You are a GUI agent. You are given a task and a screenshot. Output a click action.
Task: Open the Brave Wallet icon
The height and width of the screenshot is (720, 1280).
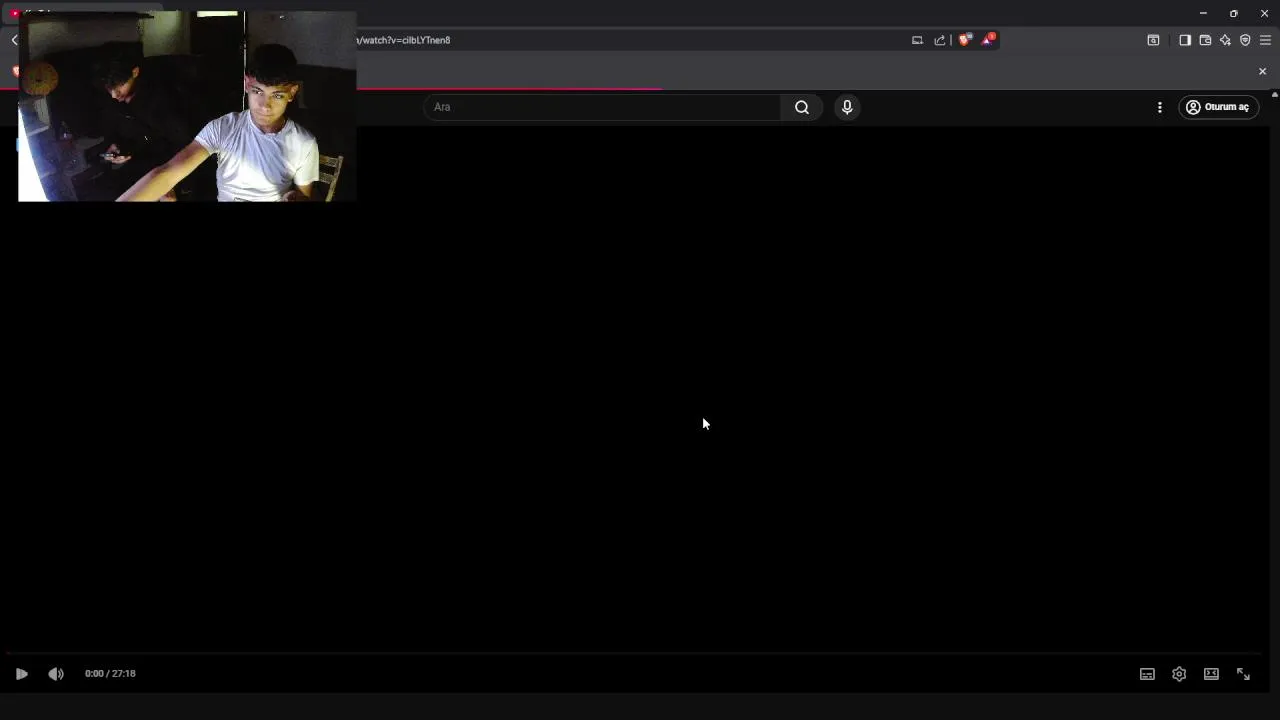[1205, 40]
